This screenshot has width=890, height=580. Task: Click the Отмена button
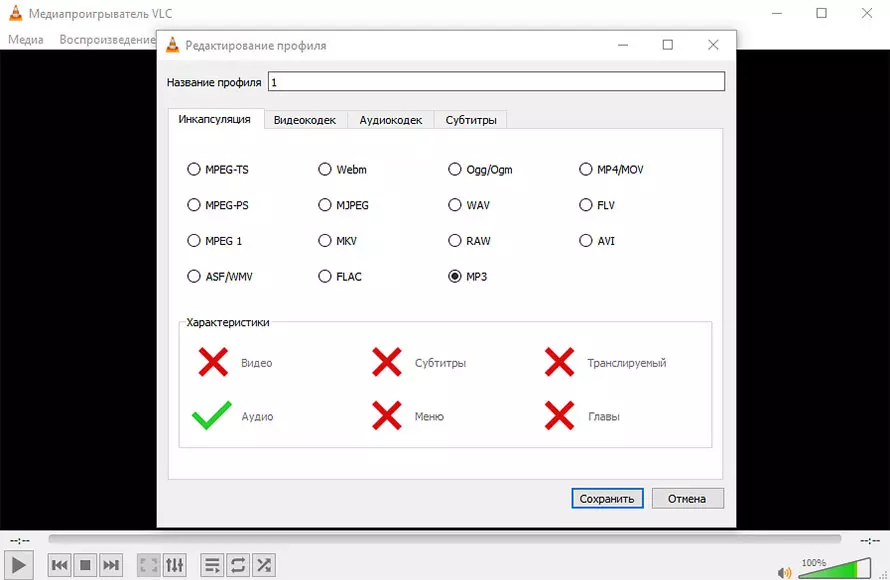point(687,498)
